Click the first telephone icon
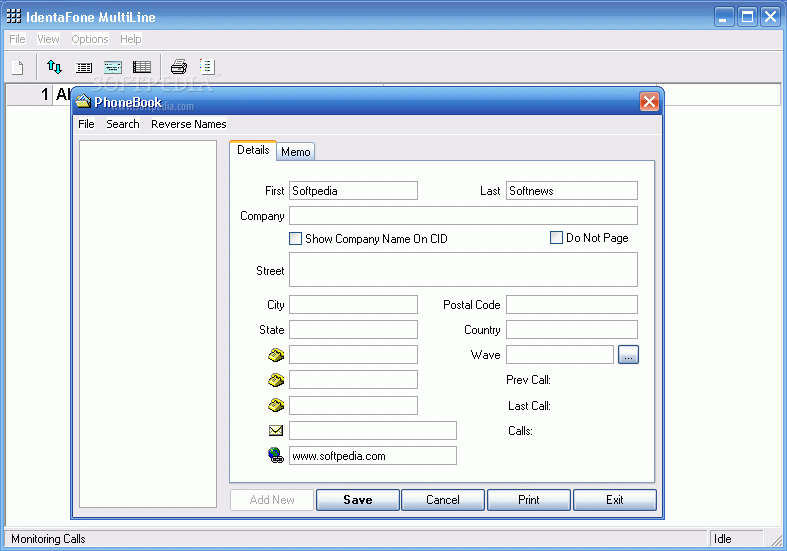The height and width of the screenshot is (551, 787). 276,355
